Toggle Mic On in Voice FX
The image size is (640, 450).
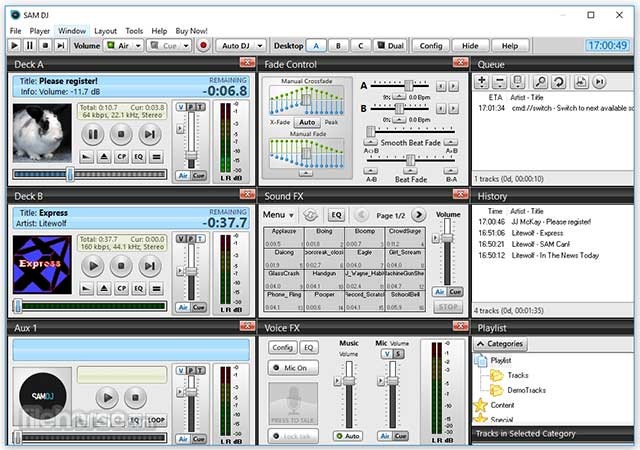tap(295, 368)
